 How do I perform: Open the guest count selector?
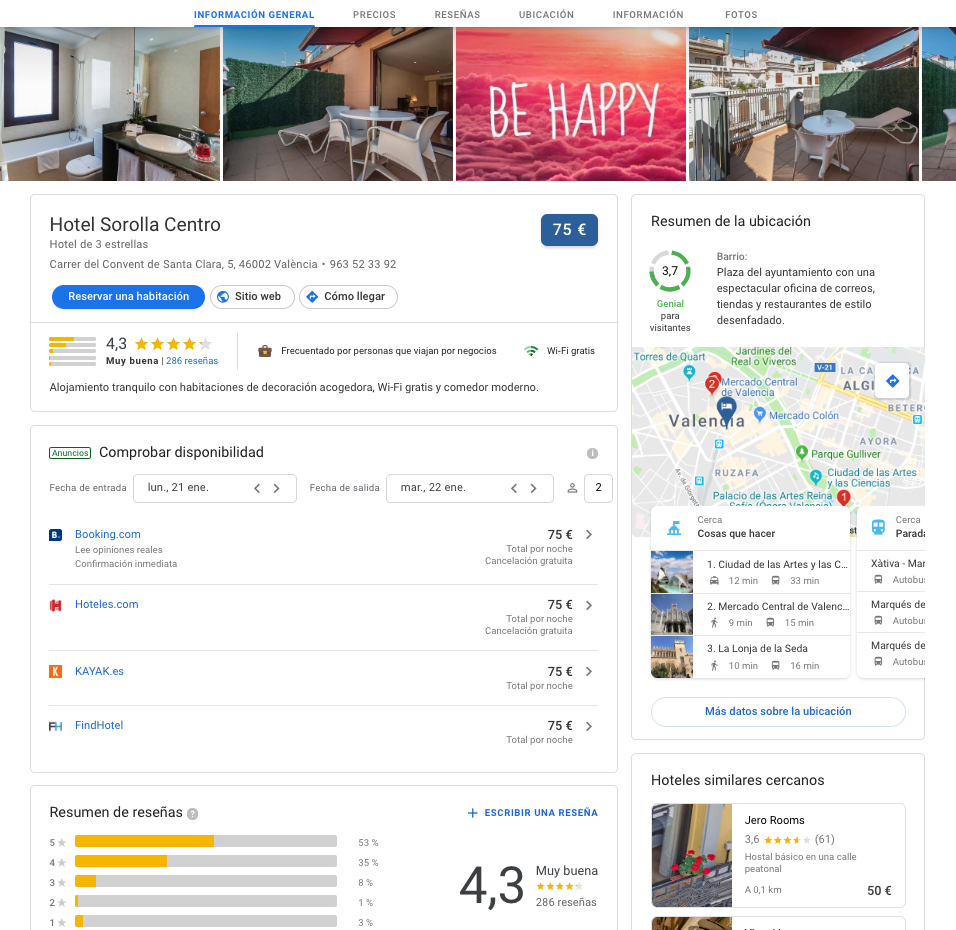(597, 488)
